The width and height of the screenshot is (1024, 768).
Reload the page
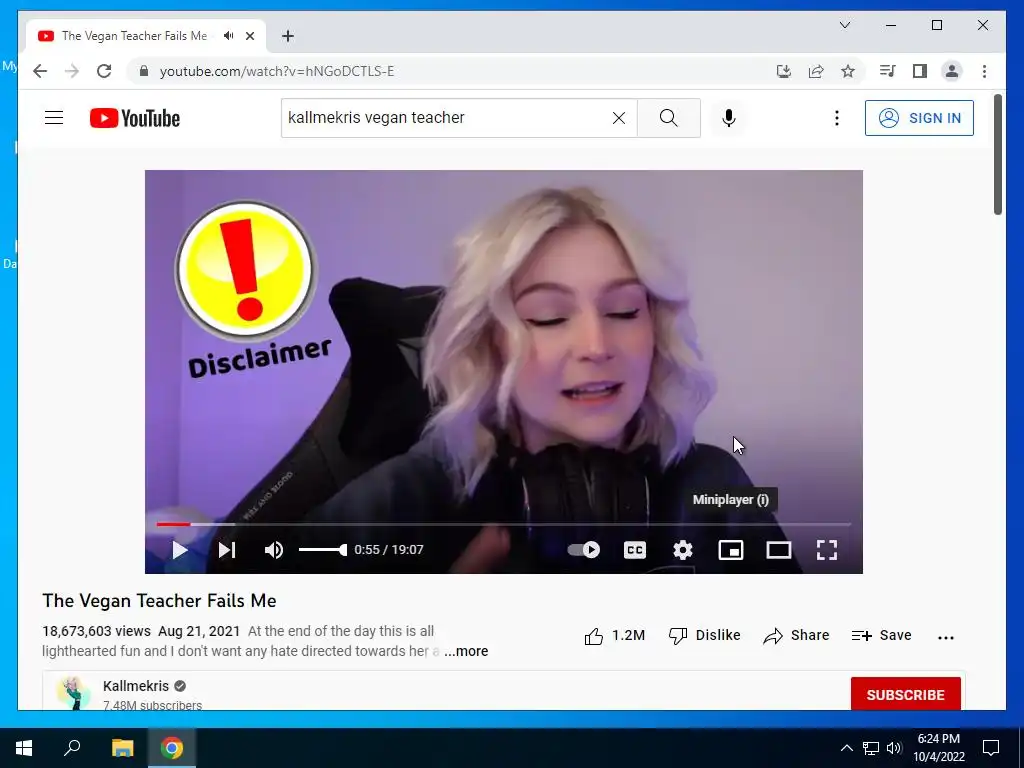104,71
